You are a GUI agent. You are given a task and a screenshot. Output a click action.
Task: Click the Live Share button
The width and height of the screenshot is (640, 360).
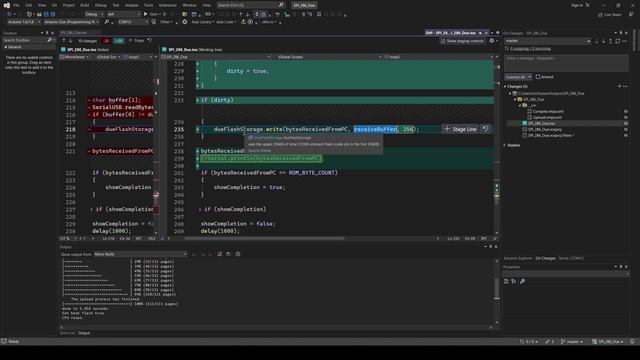[x=610, y=14]
